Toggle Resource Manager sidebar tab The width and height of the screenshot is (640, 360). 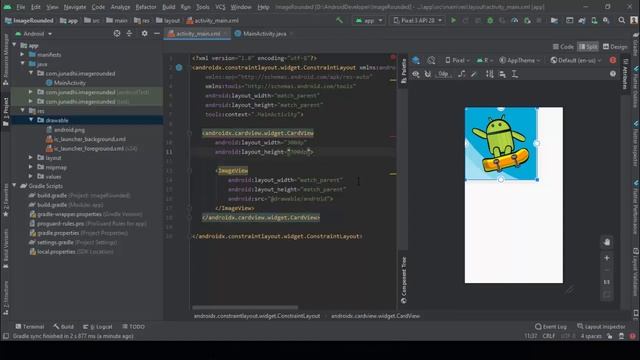6,60
